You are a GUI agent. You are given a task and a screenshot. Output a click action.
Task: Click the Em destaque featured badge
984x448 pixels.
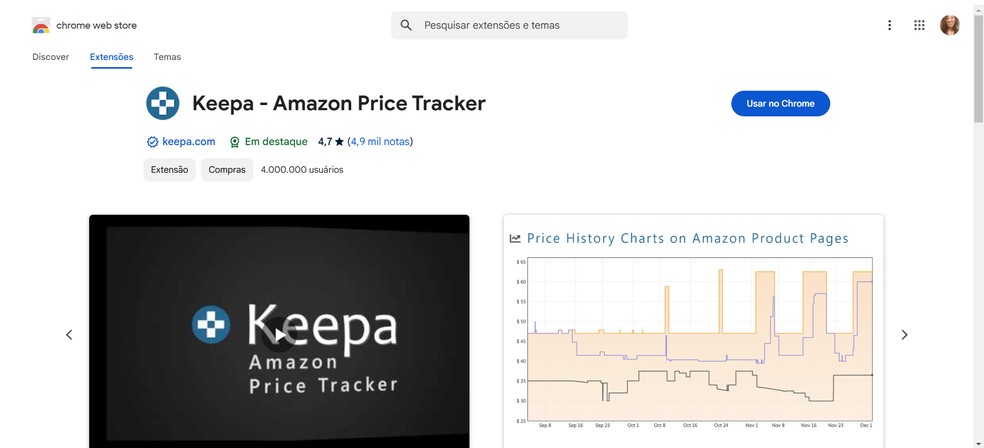click(x=267, y=142)
